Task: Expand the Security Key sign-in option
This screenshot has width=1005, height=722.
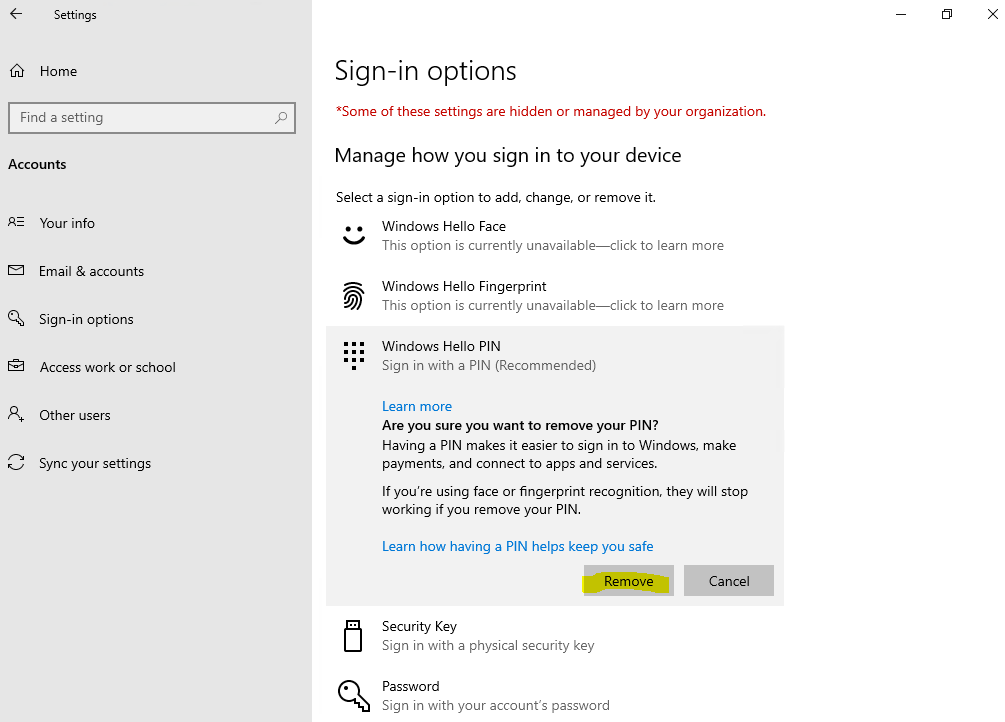Action: [x=555, y=635]
